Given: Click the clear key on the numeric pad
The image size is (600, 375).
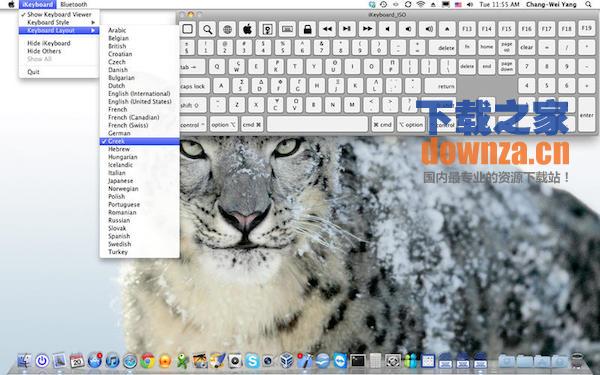Looking at the screenshot, I should point(527,47).
